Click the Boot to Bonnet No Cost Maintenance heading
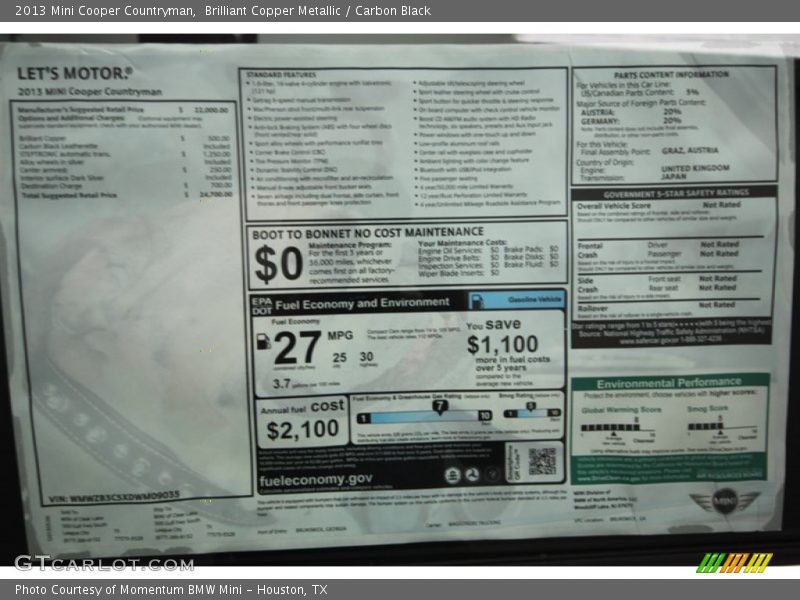Viewport: 800px width, 600px height. [x=368, y=232]
